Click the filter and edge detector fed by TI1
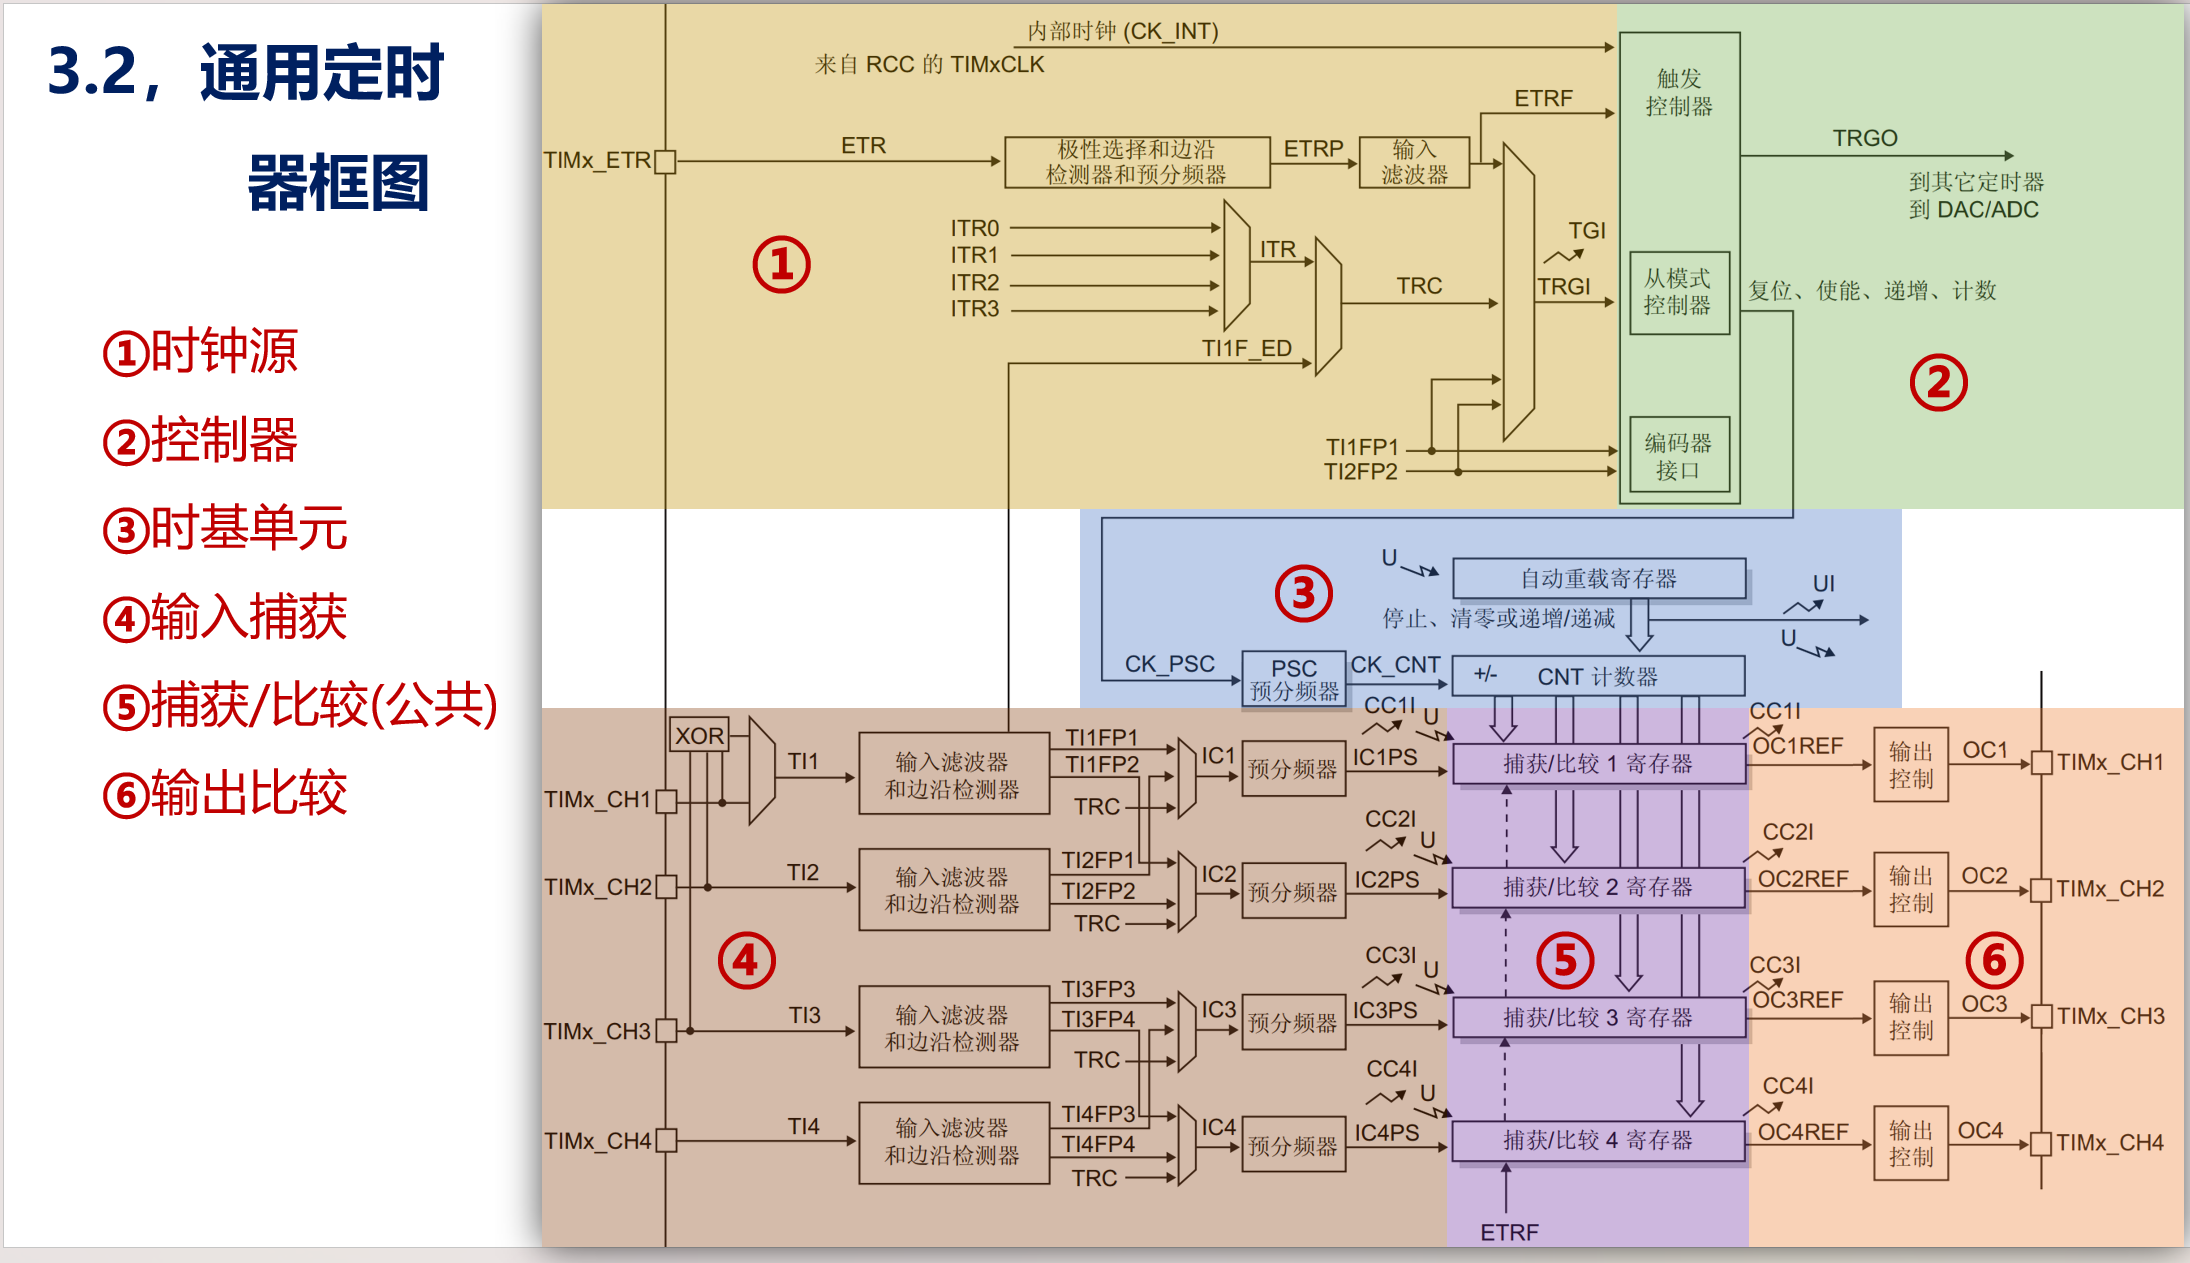The image size is (2190, 1263). click(953, 775)
